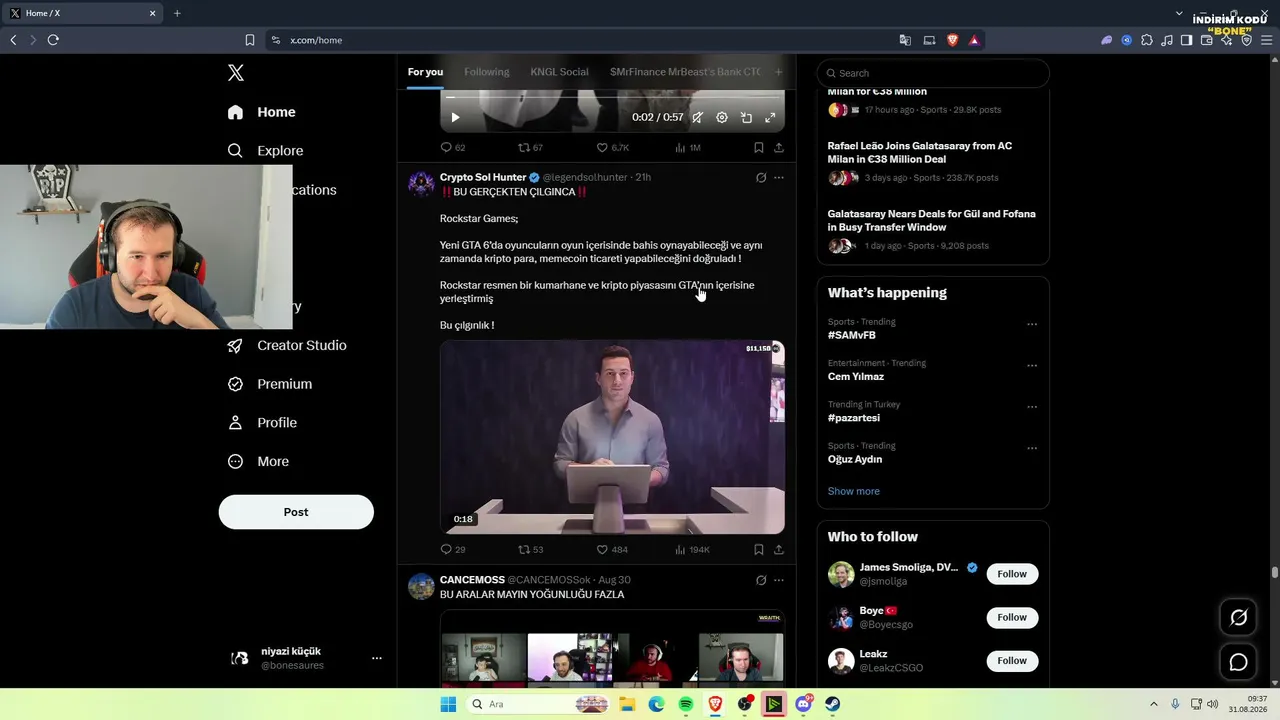Open the browser extensions puzzle icon
This screenshot has width=1280, height=720.
1146,40
